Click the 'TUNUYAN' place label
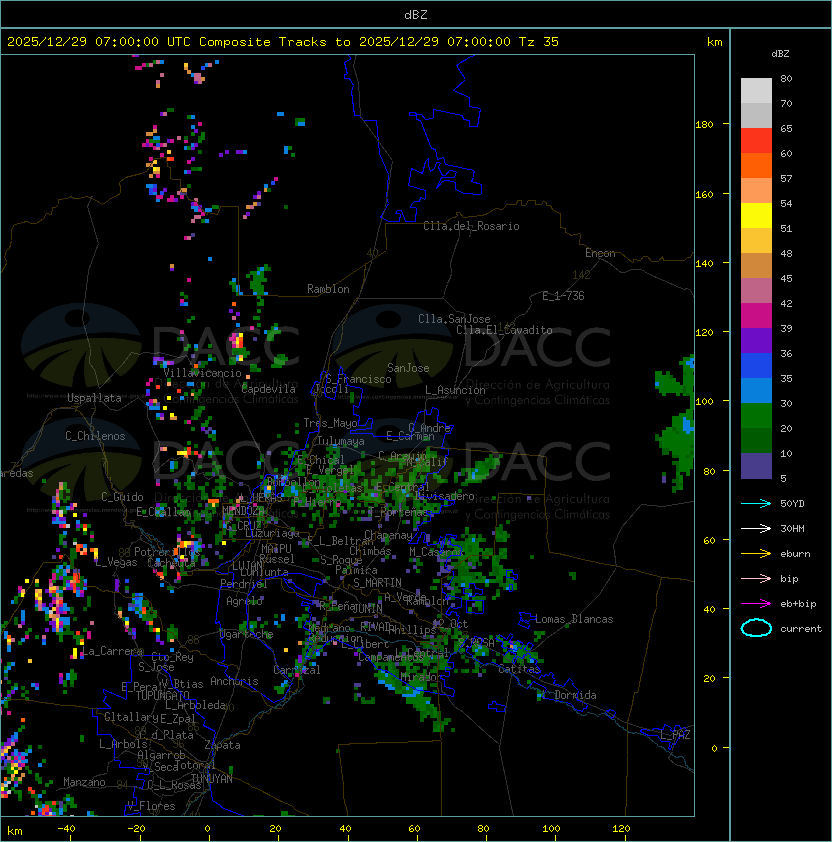 pos(212,779)
